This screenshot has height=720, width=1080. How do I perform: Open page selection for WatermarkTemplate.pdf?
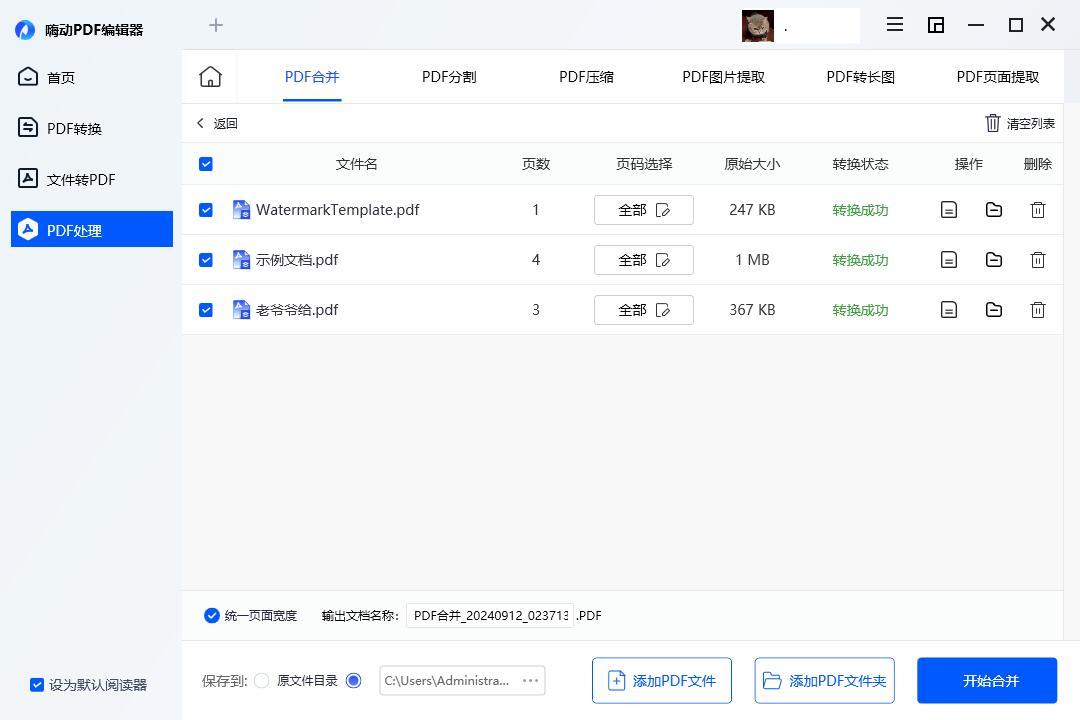[x=643, y=210]
